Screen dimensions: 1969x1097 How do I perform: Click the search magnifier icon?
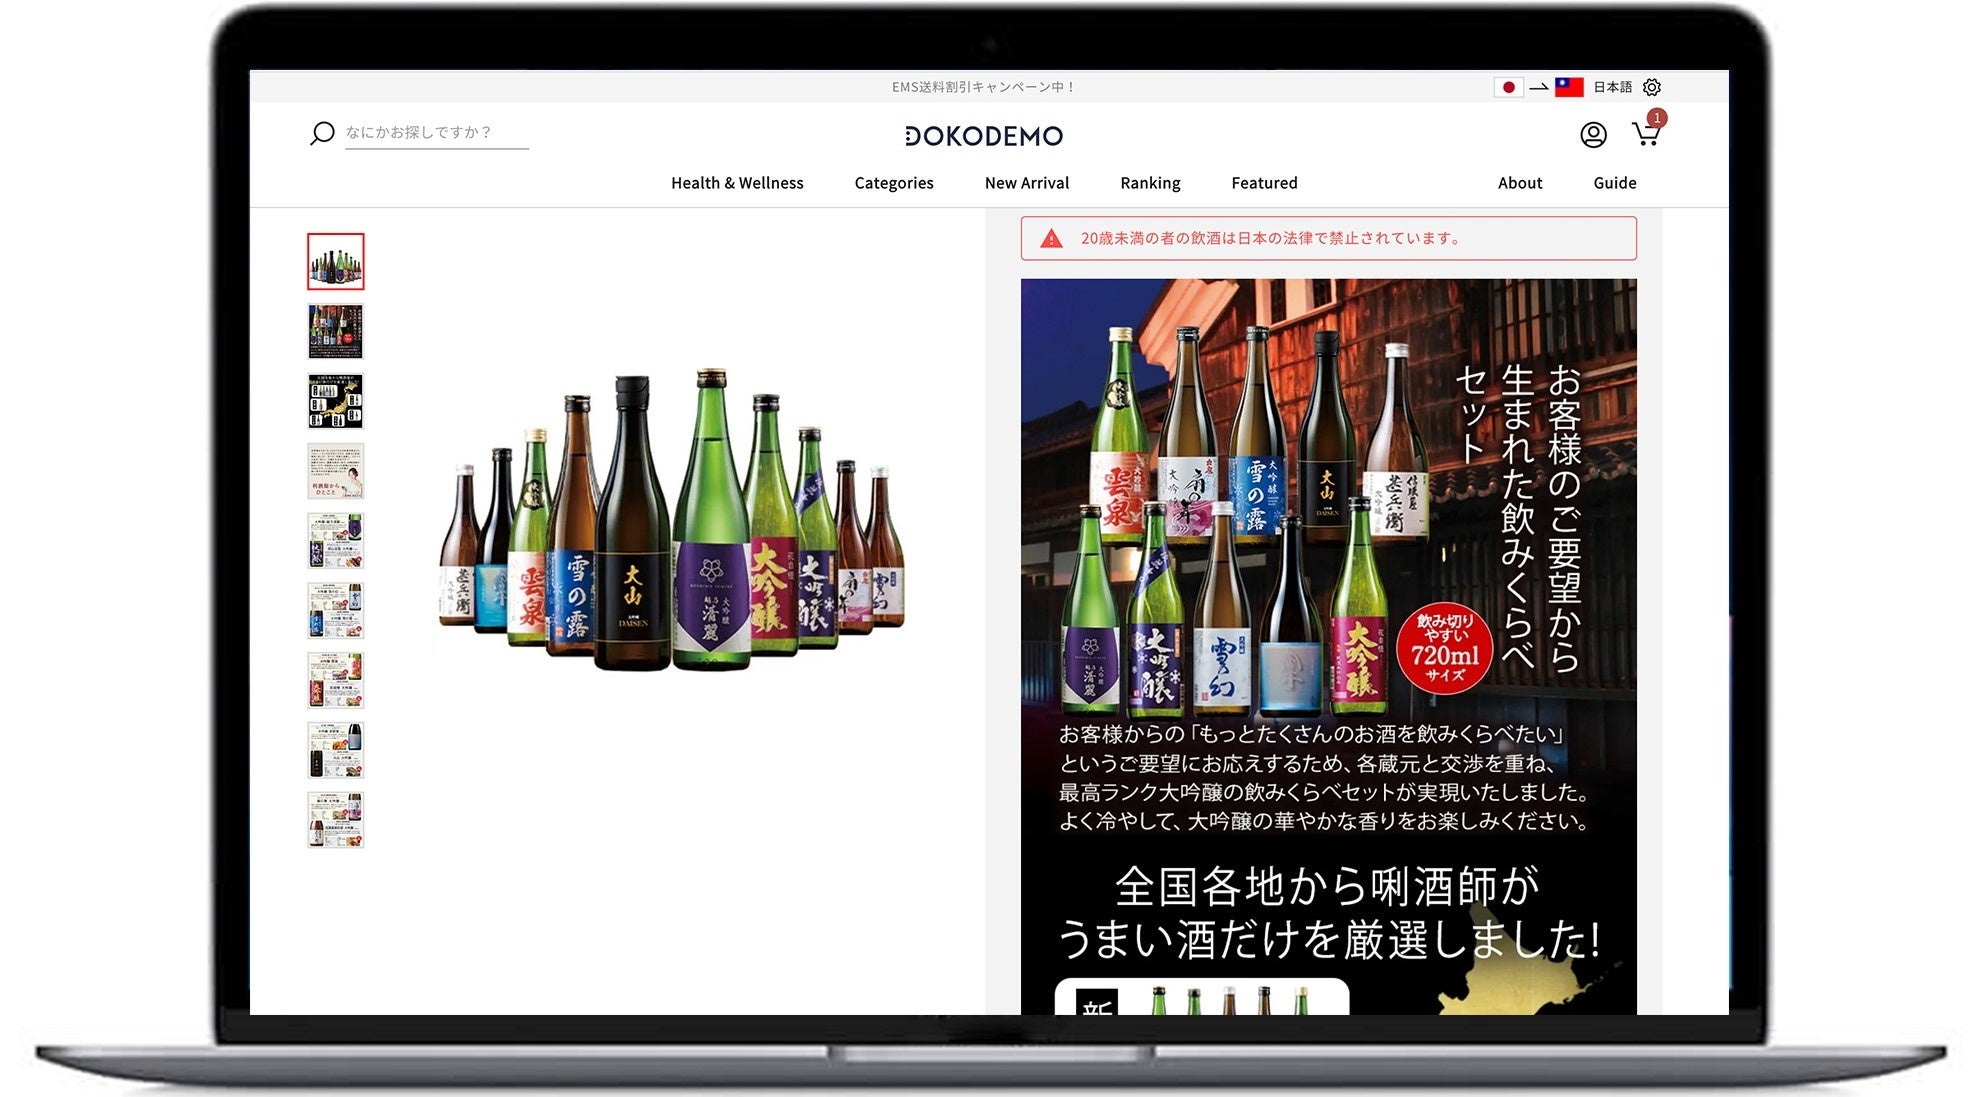coord(321,133)
